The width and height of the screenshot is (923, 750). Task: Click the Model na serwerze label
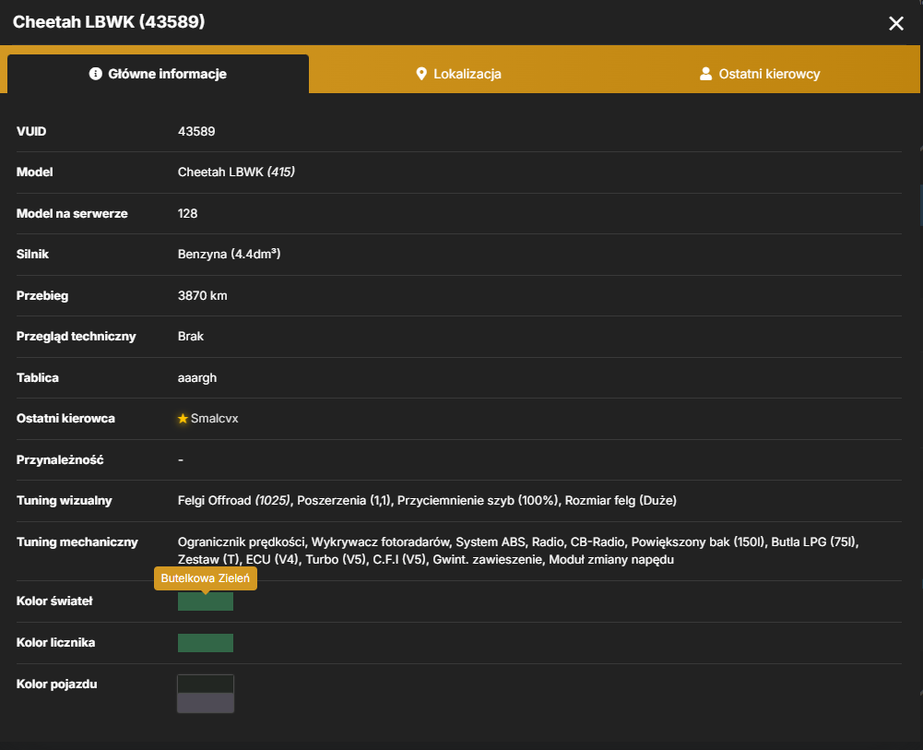pyautogui.click(x=72, y=214)
